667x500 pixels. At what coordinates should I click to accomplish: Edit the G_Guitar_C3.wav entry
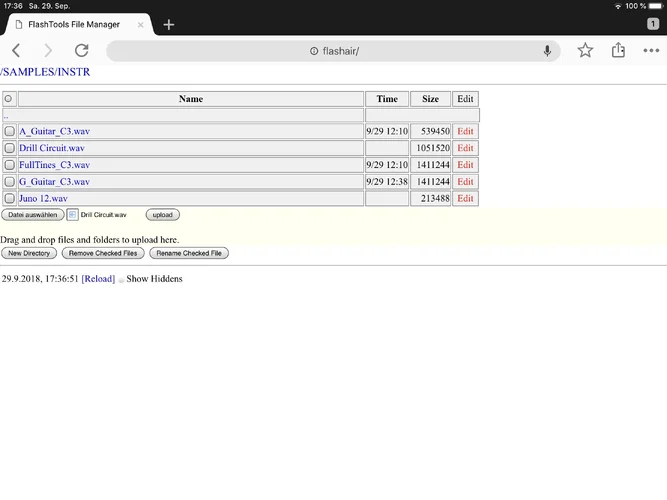[465, 182]
